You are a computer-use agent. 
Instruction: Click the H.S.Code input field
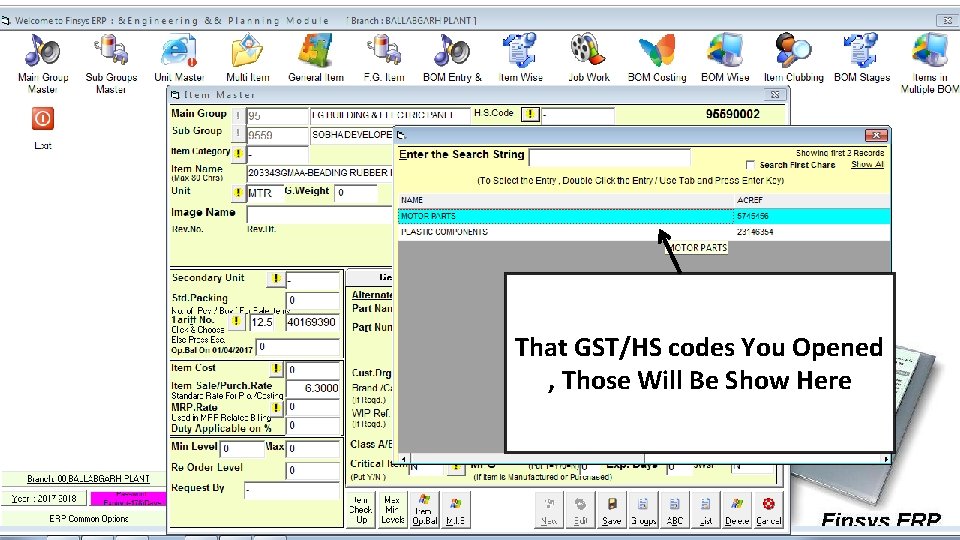click(577, 115)
